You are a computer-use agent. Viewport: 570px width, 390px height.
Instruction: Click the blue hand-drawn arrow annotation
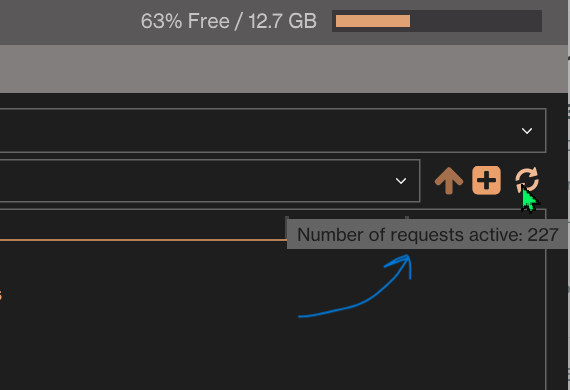(x=355, y=286)
